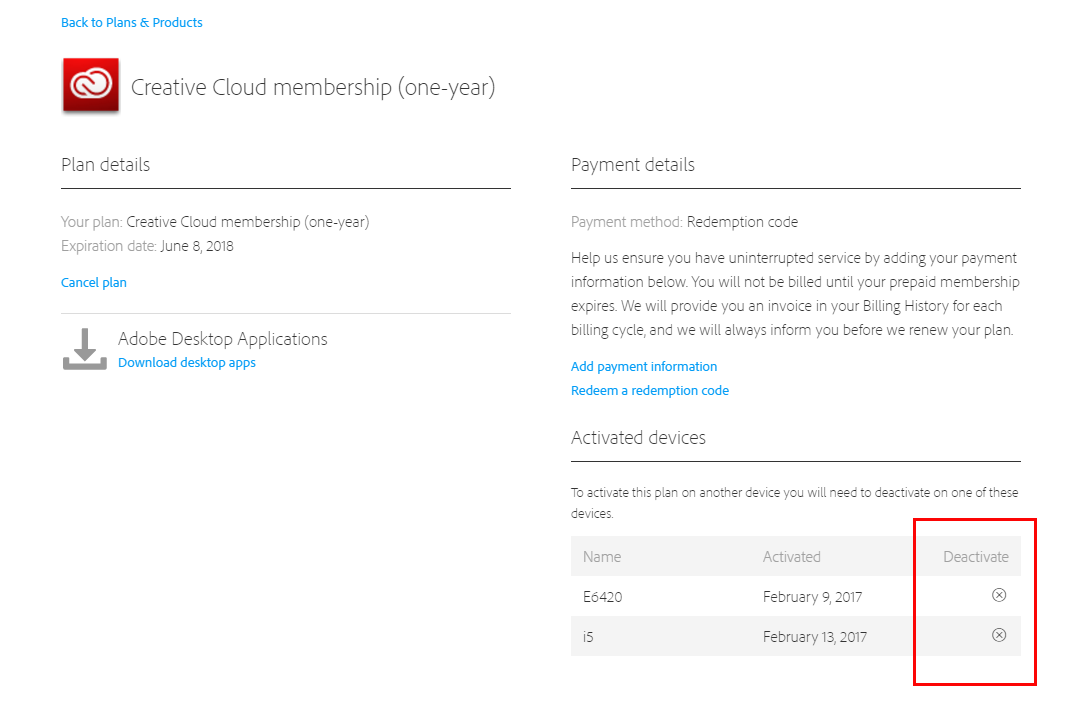Click the February 9, 2017 activation date
This screenshot has height=710, width=1081.
[x=812, y=597]
